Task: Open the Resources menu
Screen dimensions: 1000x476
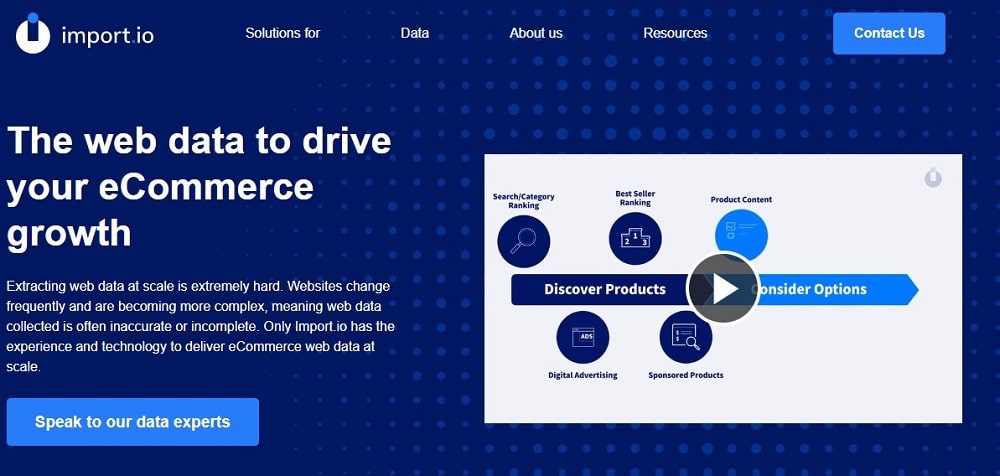Action: pos(675,33)
